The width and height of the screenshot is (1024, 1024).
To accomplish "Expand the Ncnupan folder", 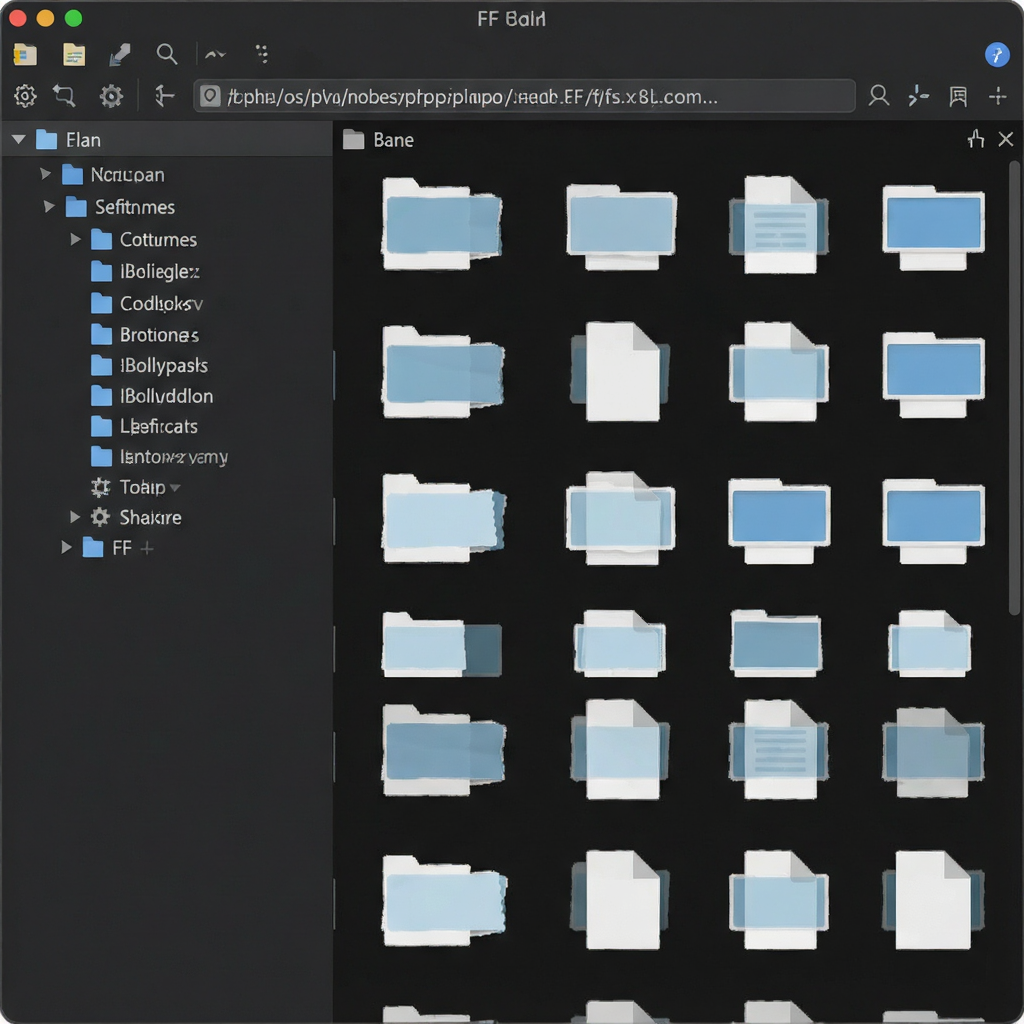I will point(45,174).
